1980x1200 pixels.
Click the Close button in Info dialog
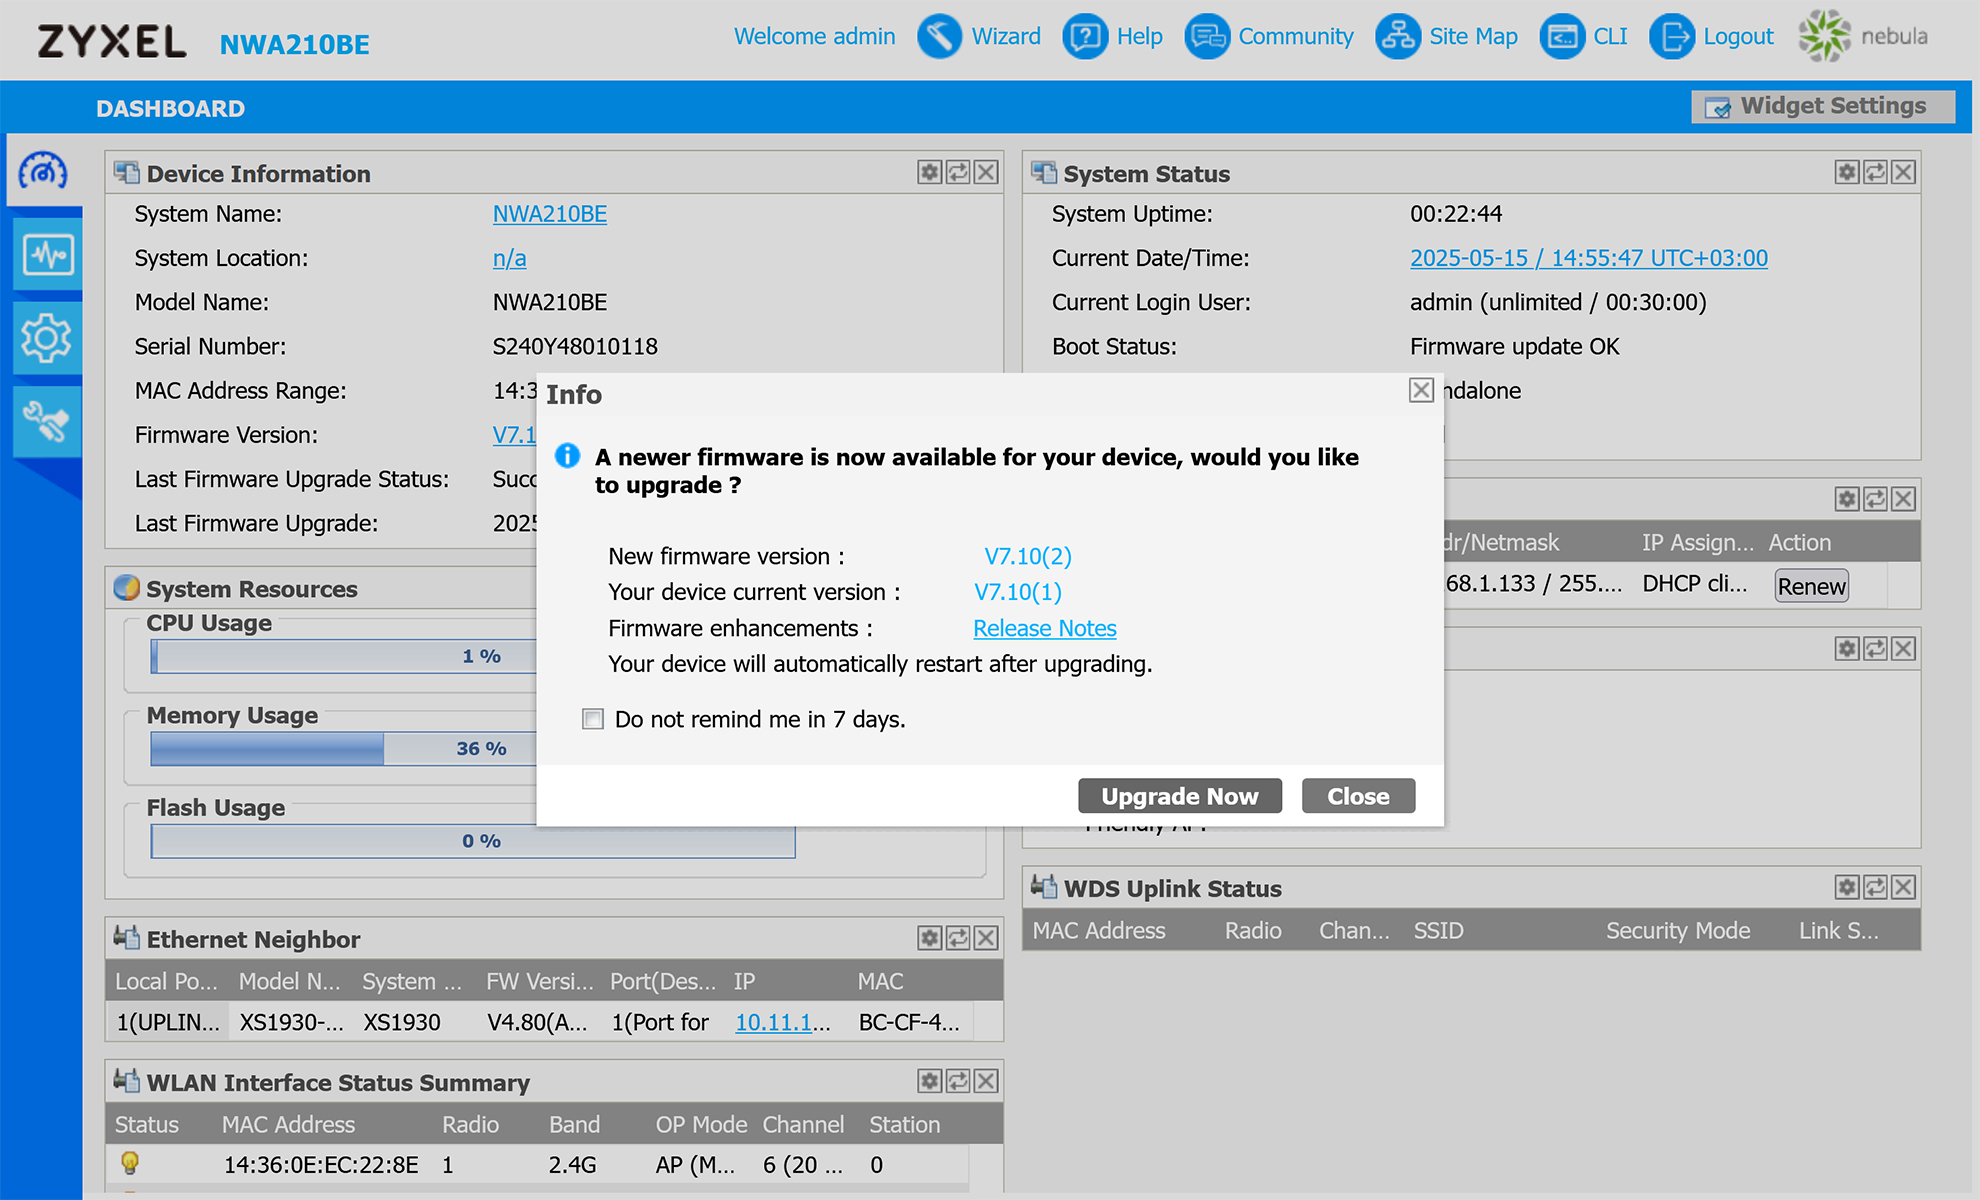pyautogui.click(x=1358, y=796)
